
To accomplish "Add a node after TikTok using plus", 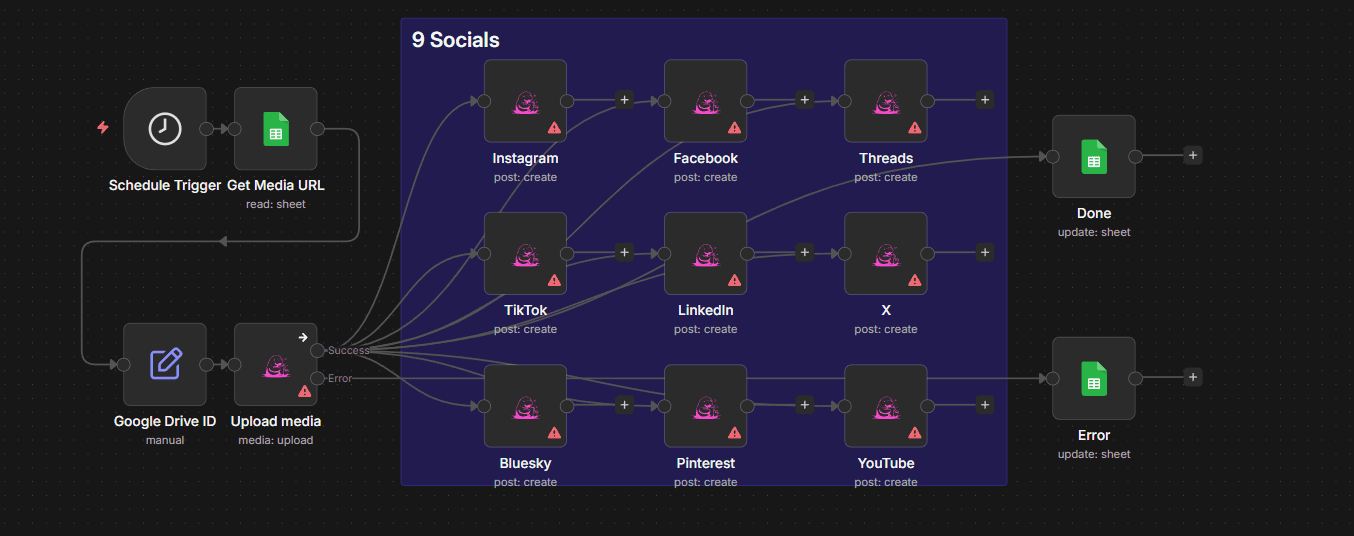I will pyautogui.click(x=625, y=253).
